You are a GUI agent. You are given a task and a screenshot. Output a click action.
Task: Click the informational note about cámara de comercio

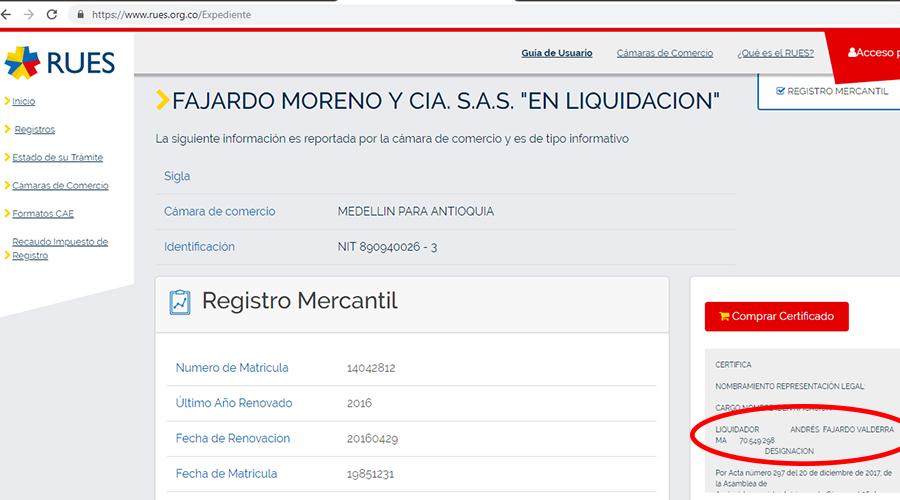(x=392, y=139)
